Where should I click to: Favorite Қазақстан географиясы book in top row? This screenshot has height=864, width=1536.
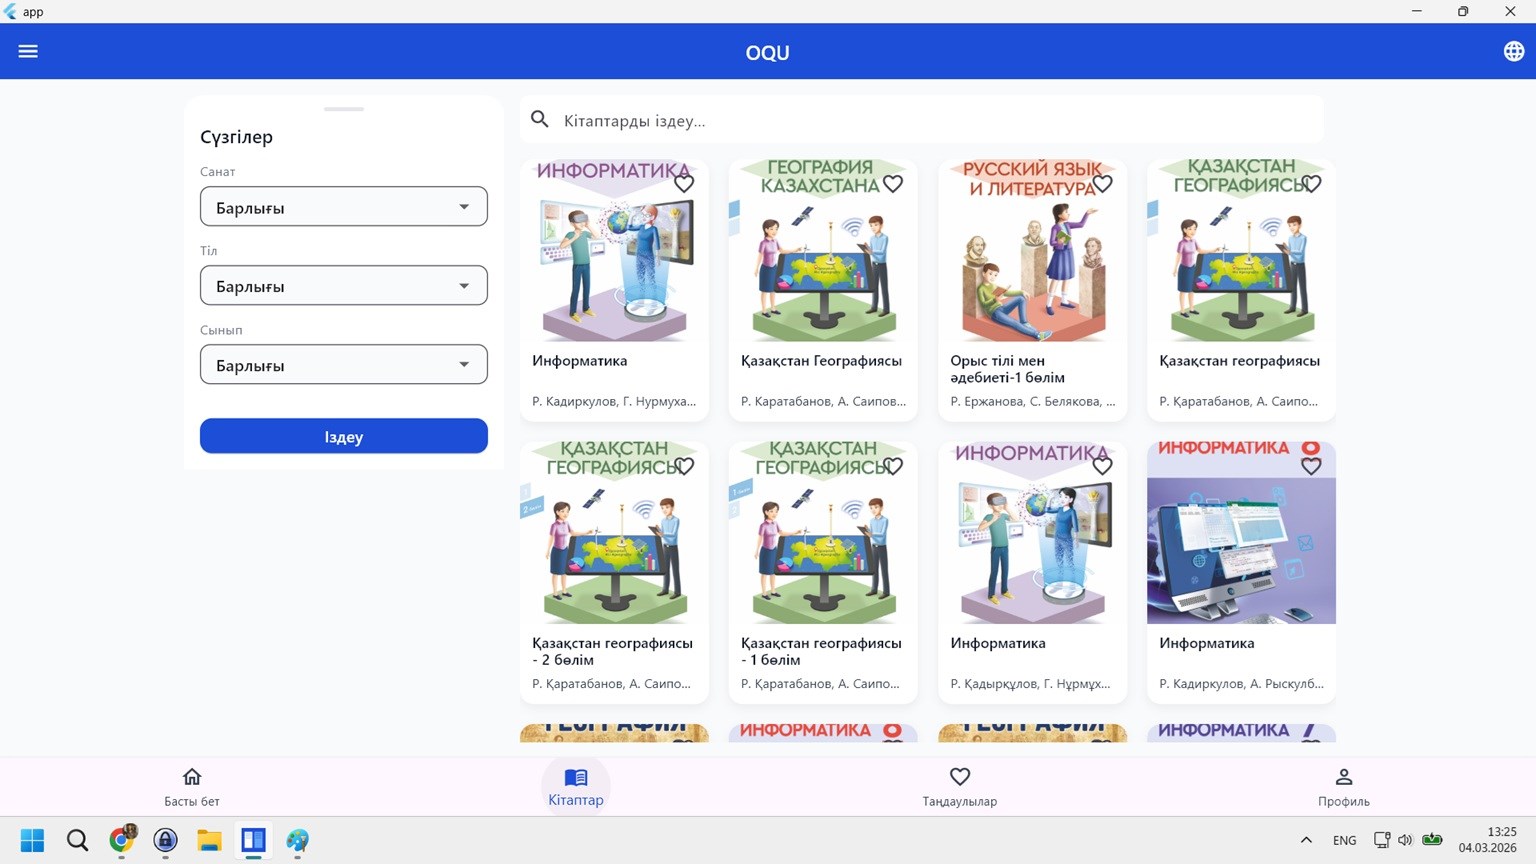tap(1311, 184)
